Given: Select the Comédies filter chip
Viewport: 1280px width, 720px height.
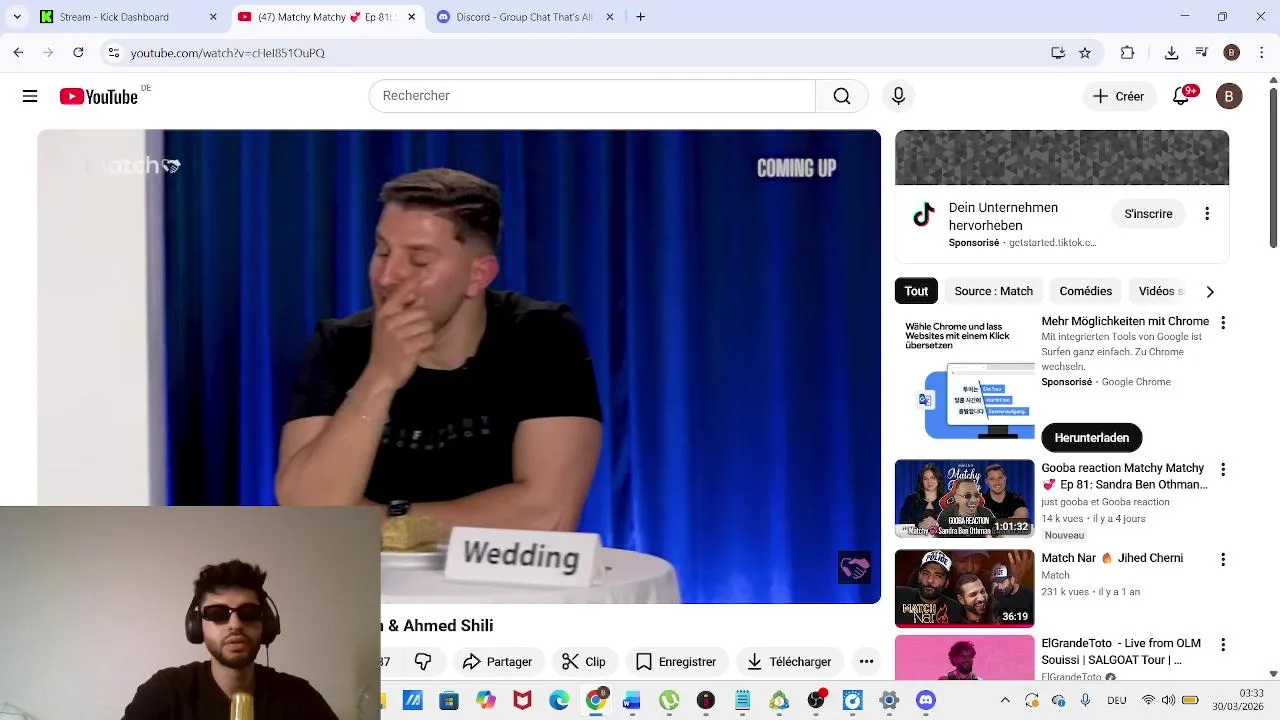Looking at the screenshot, I should coord(1085,291).
